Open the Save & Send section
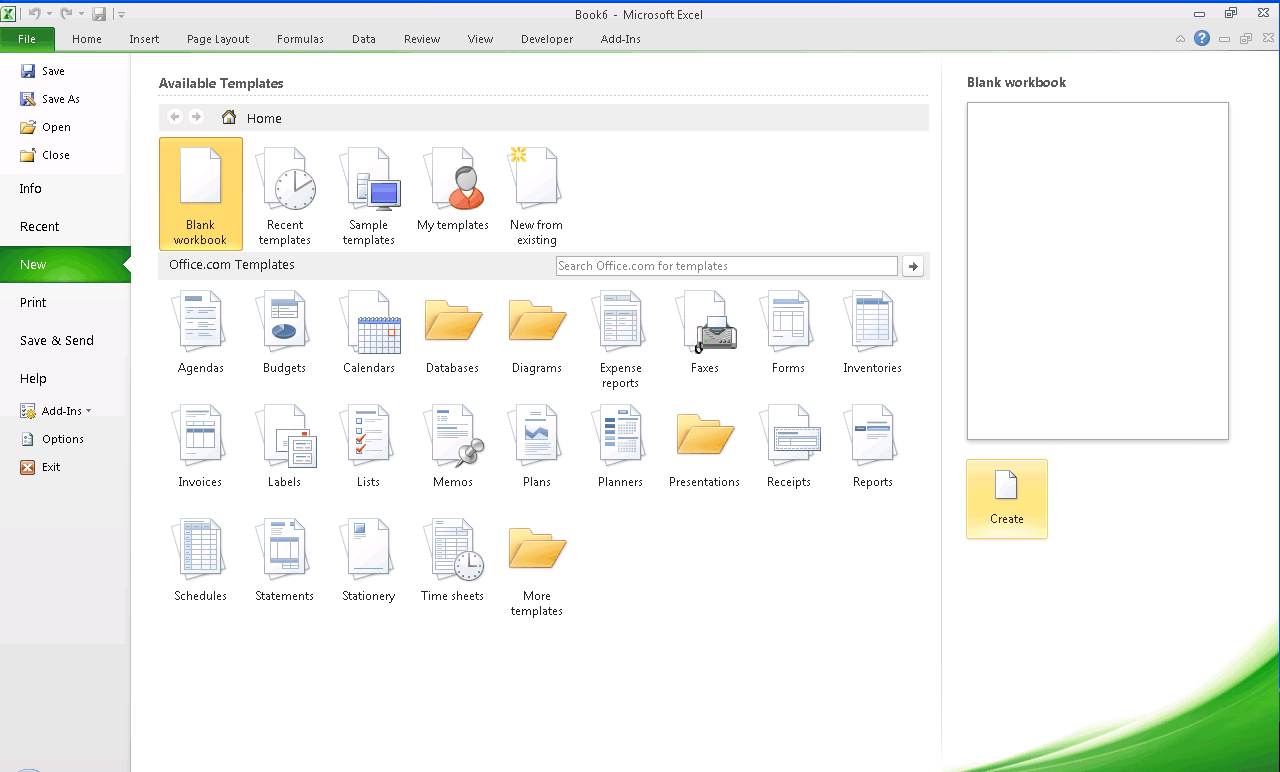The height and width of the screenshot is (772, 1280). click(65, 340)
